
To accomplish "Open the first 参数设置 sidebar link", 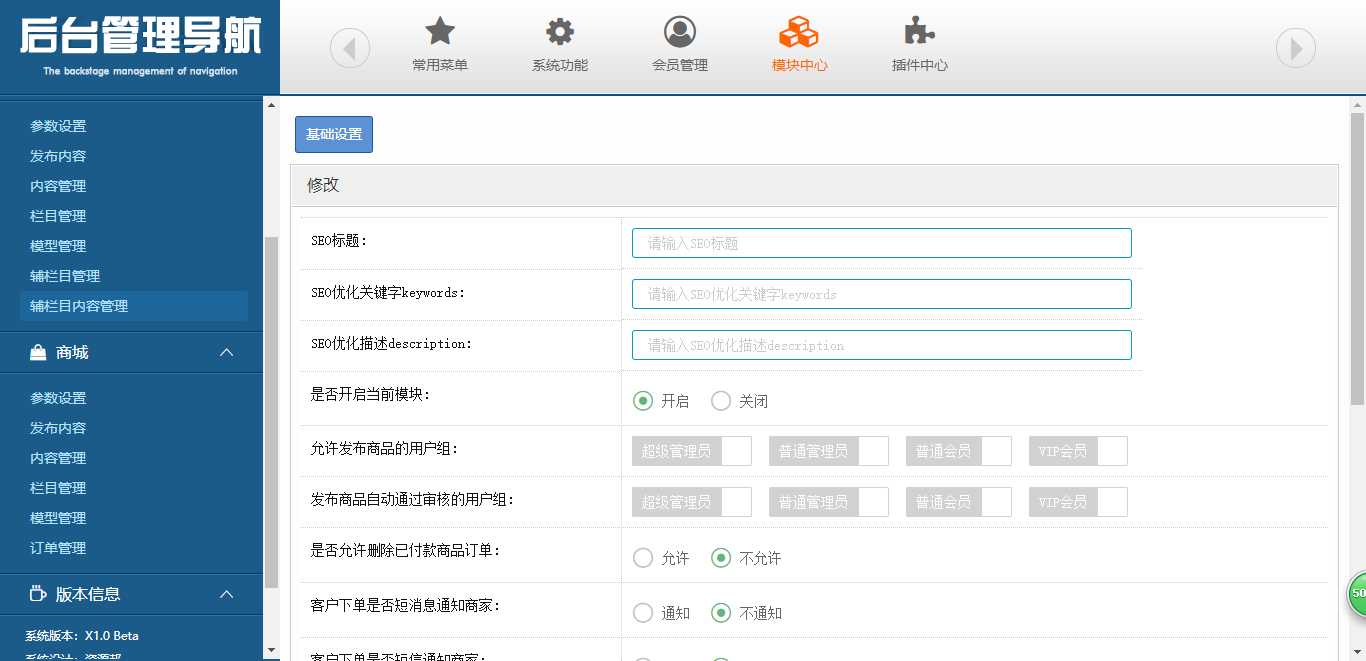I will (x=58, y=126).
